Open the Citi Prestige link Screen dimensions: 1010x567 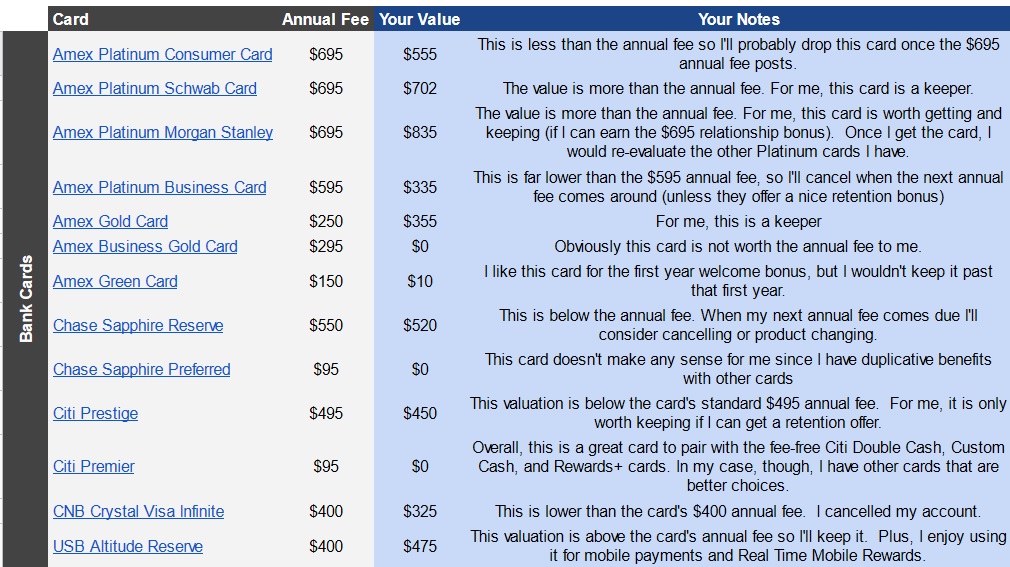[x=95, y=413]
